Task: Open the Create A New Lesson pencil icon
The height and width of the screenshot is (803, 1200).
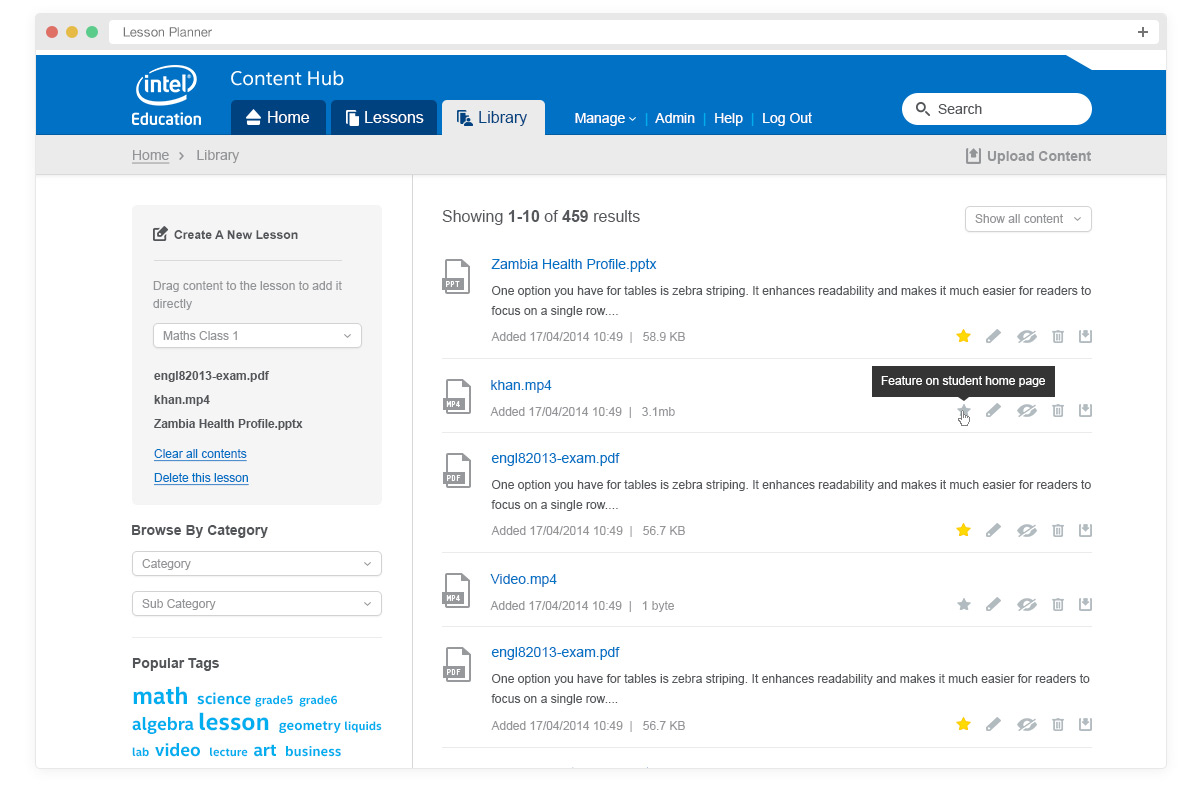Action: (x=160, y=233)
